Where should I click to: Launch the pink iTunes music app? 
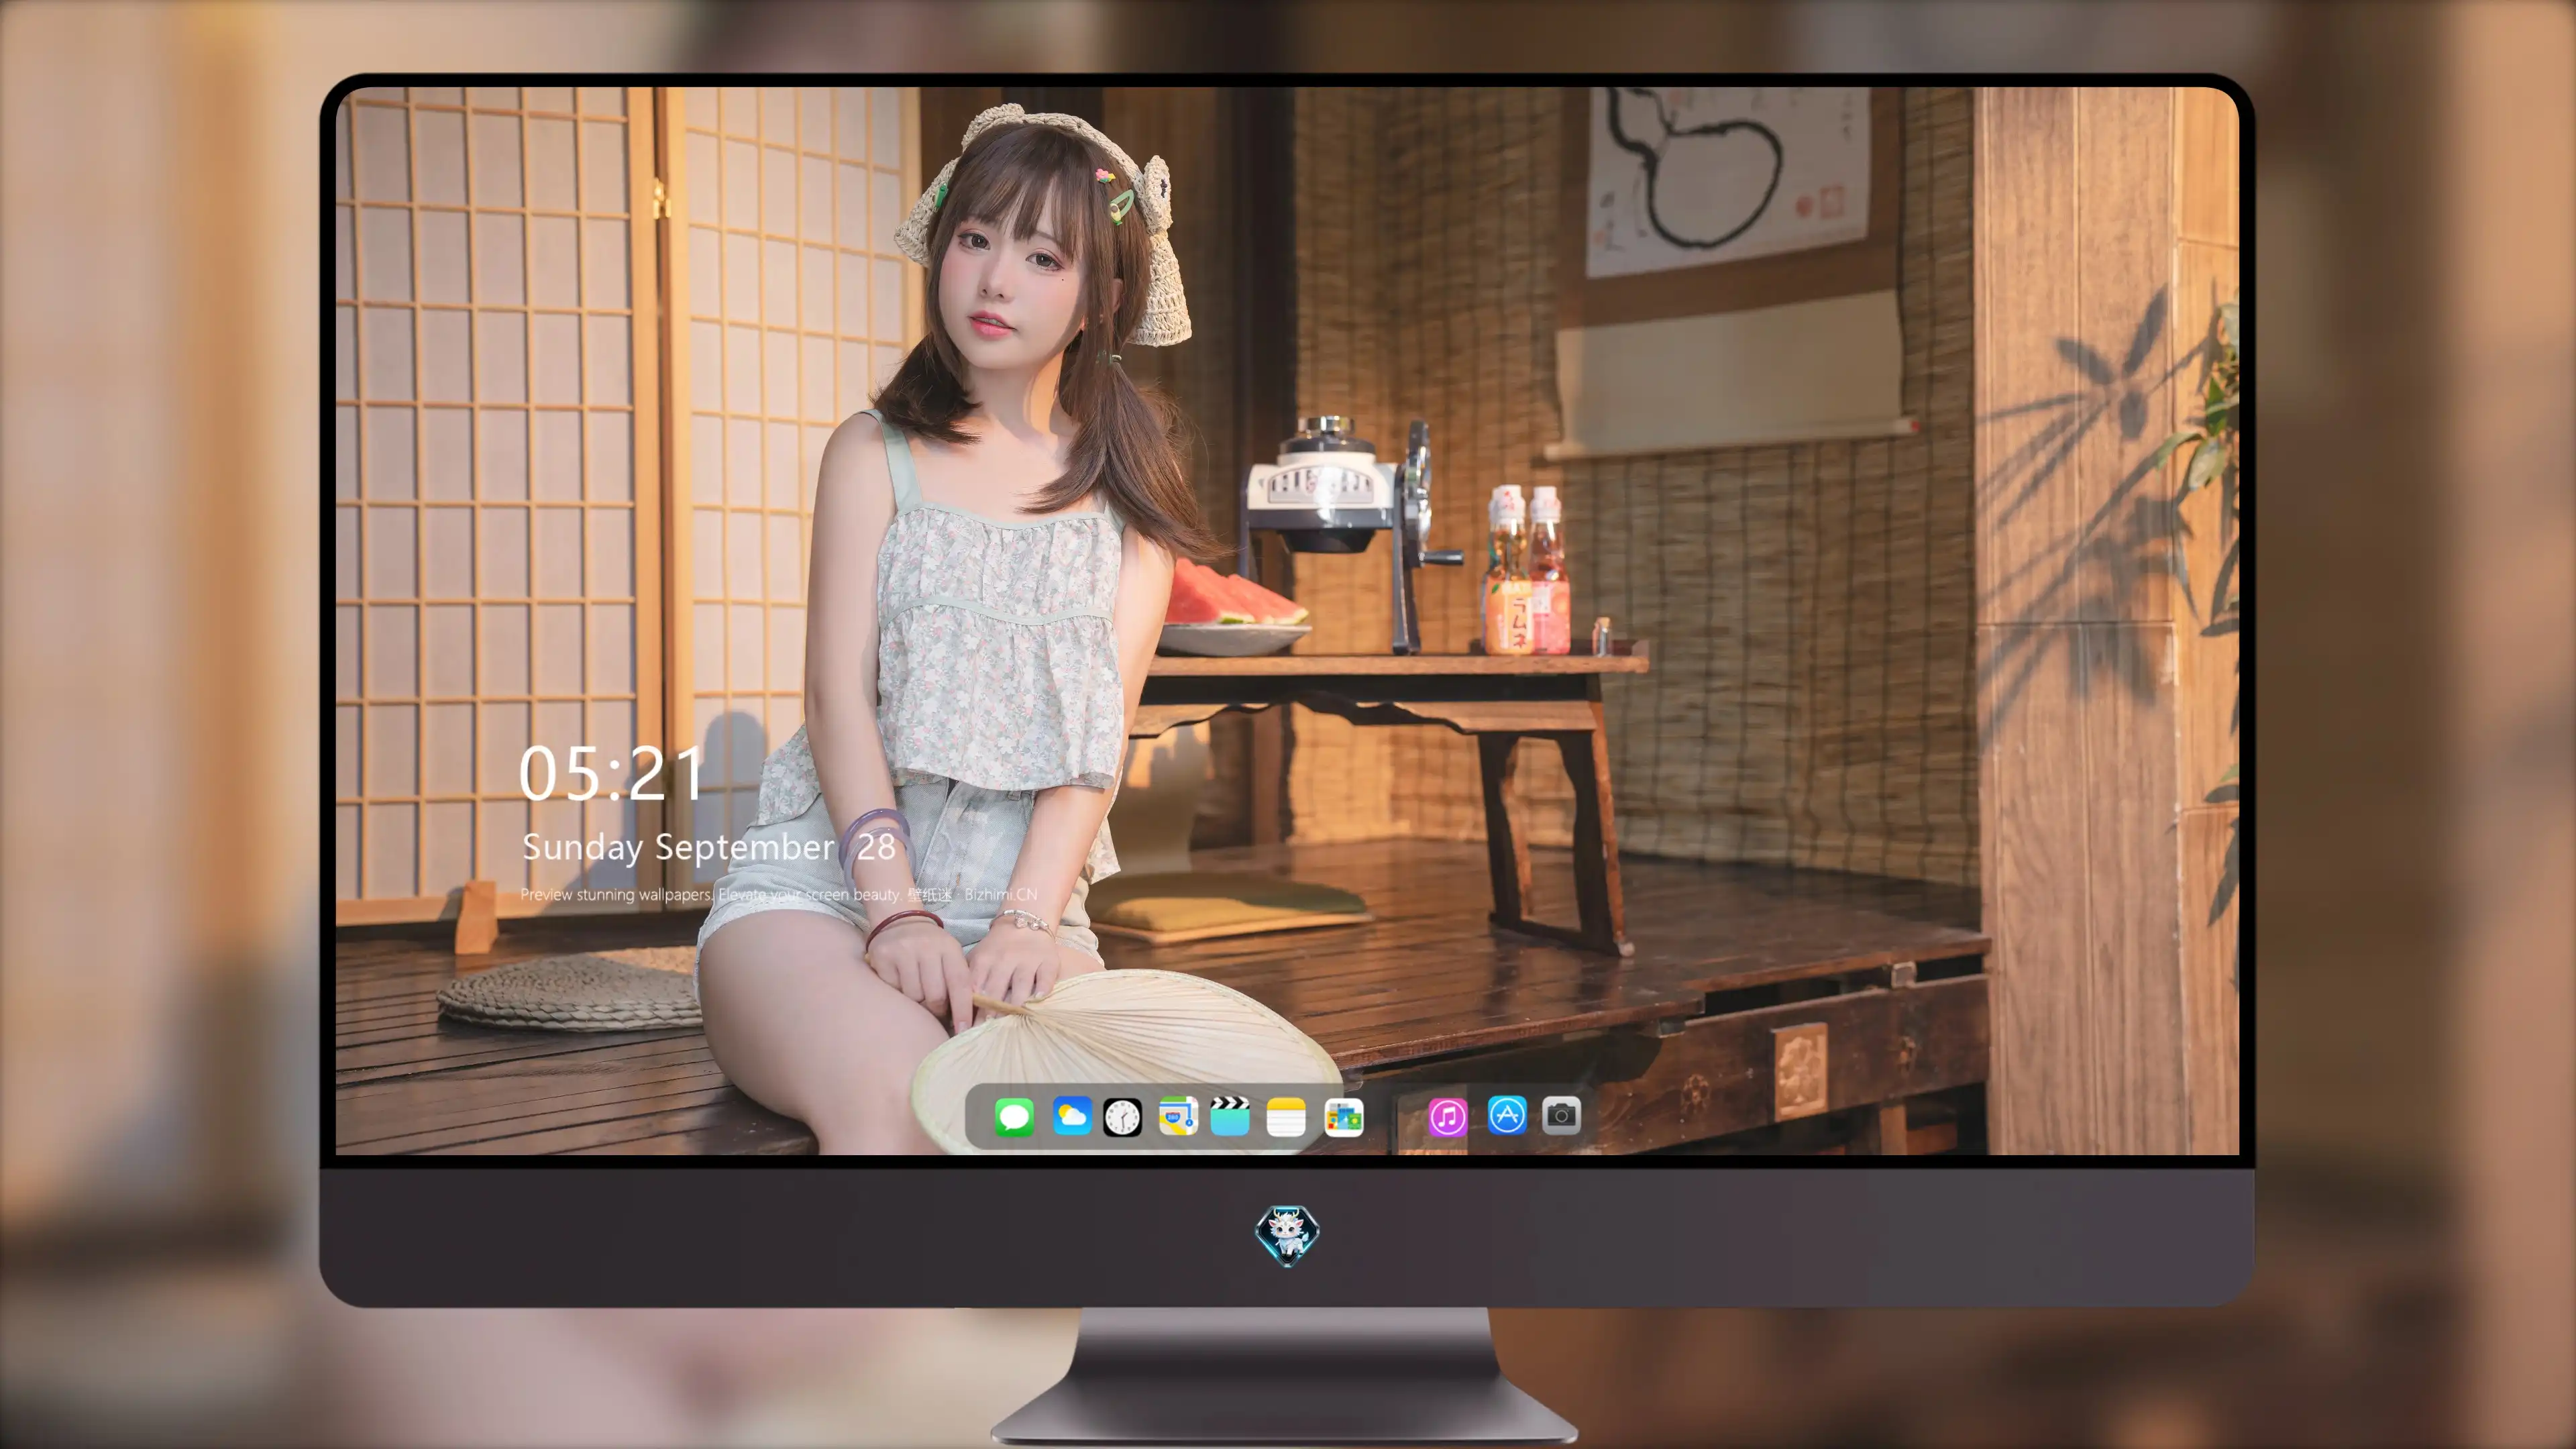coord(1447,1117)
